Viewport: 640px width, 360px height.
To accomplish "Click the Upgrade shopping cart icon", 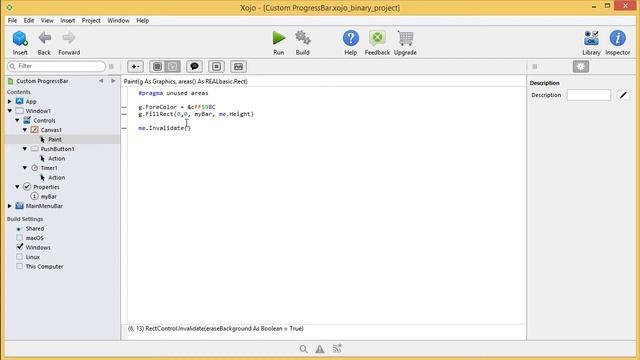I will click(x=405, y=38).
